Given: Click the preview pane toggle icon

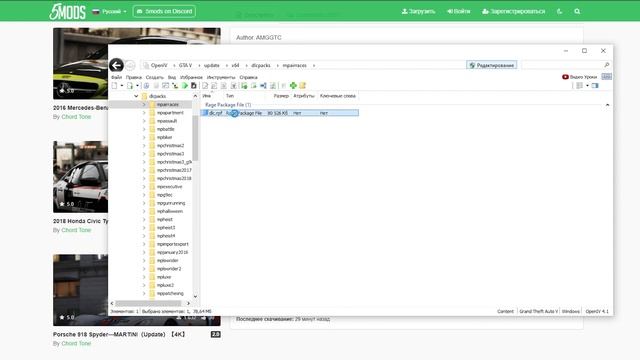Looking at the screenshot, I should pos(595,85).
